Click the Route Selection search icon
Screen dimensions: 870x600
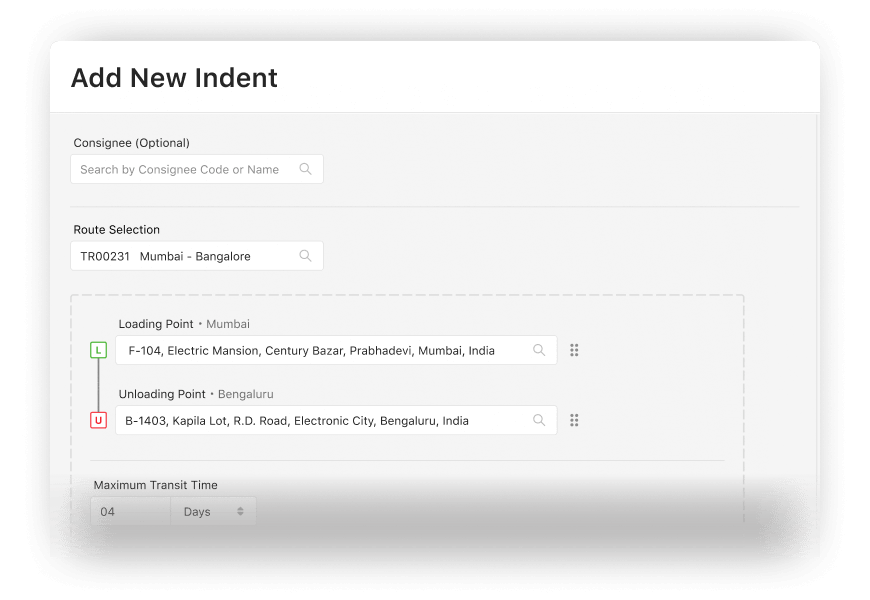(x=305, y=255)
